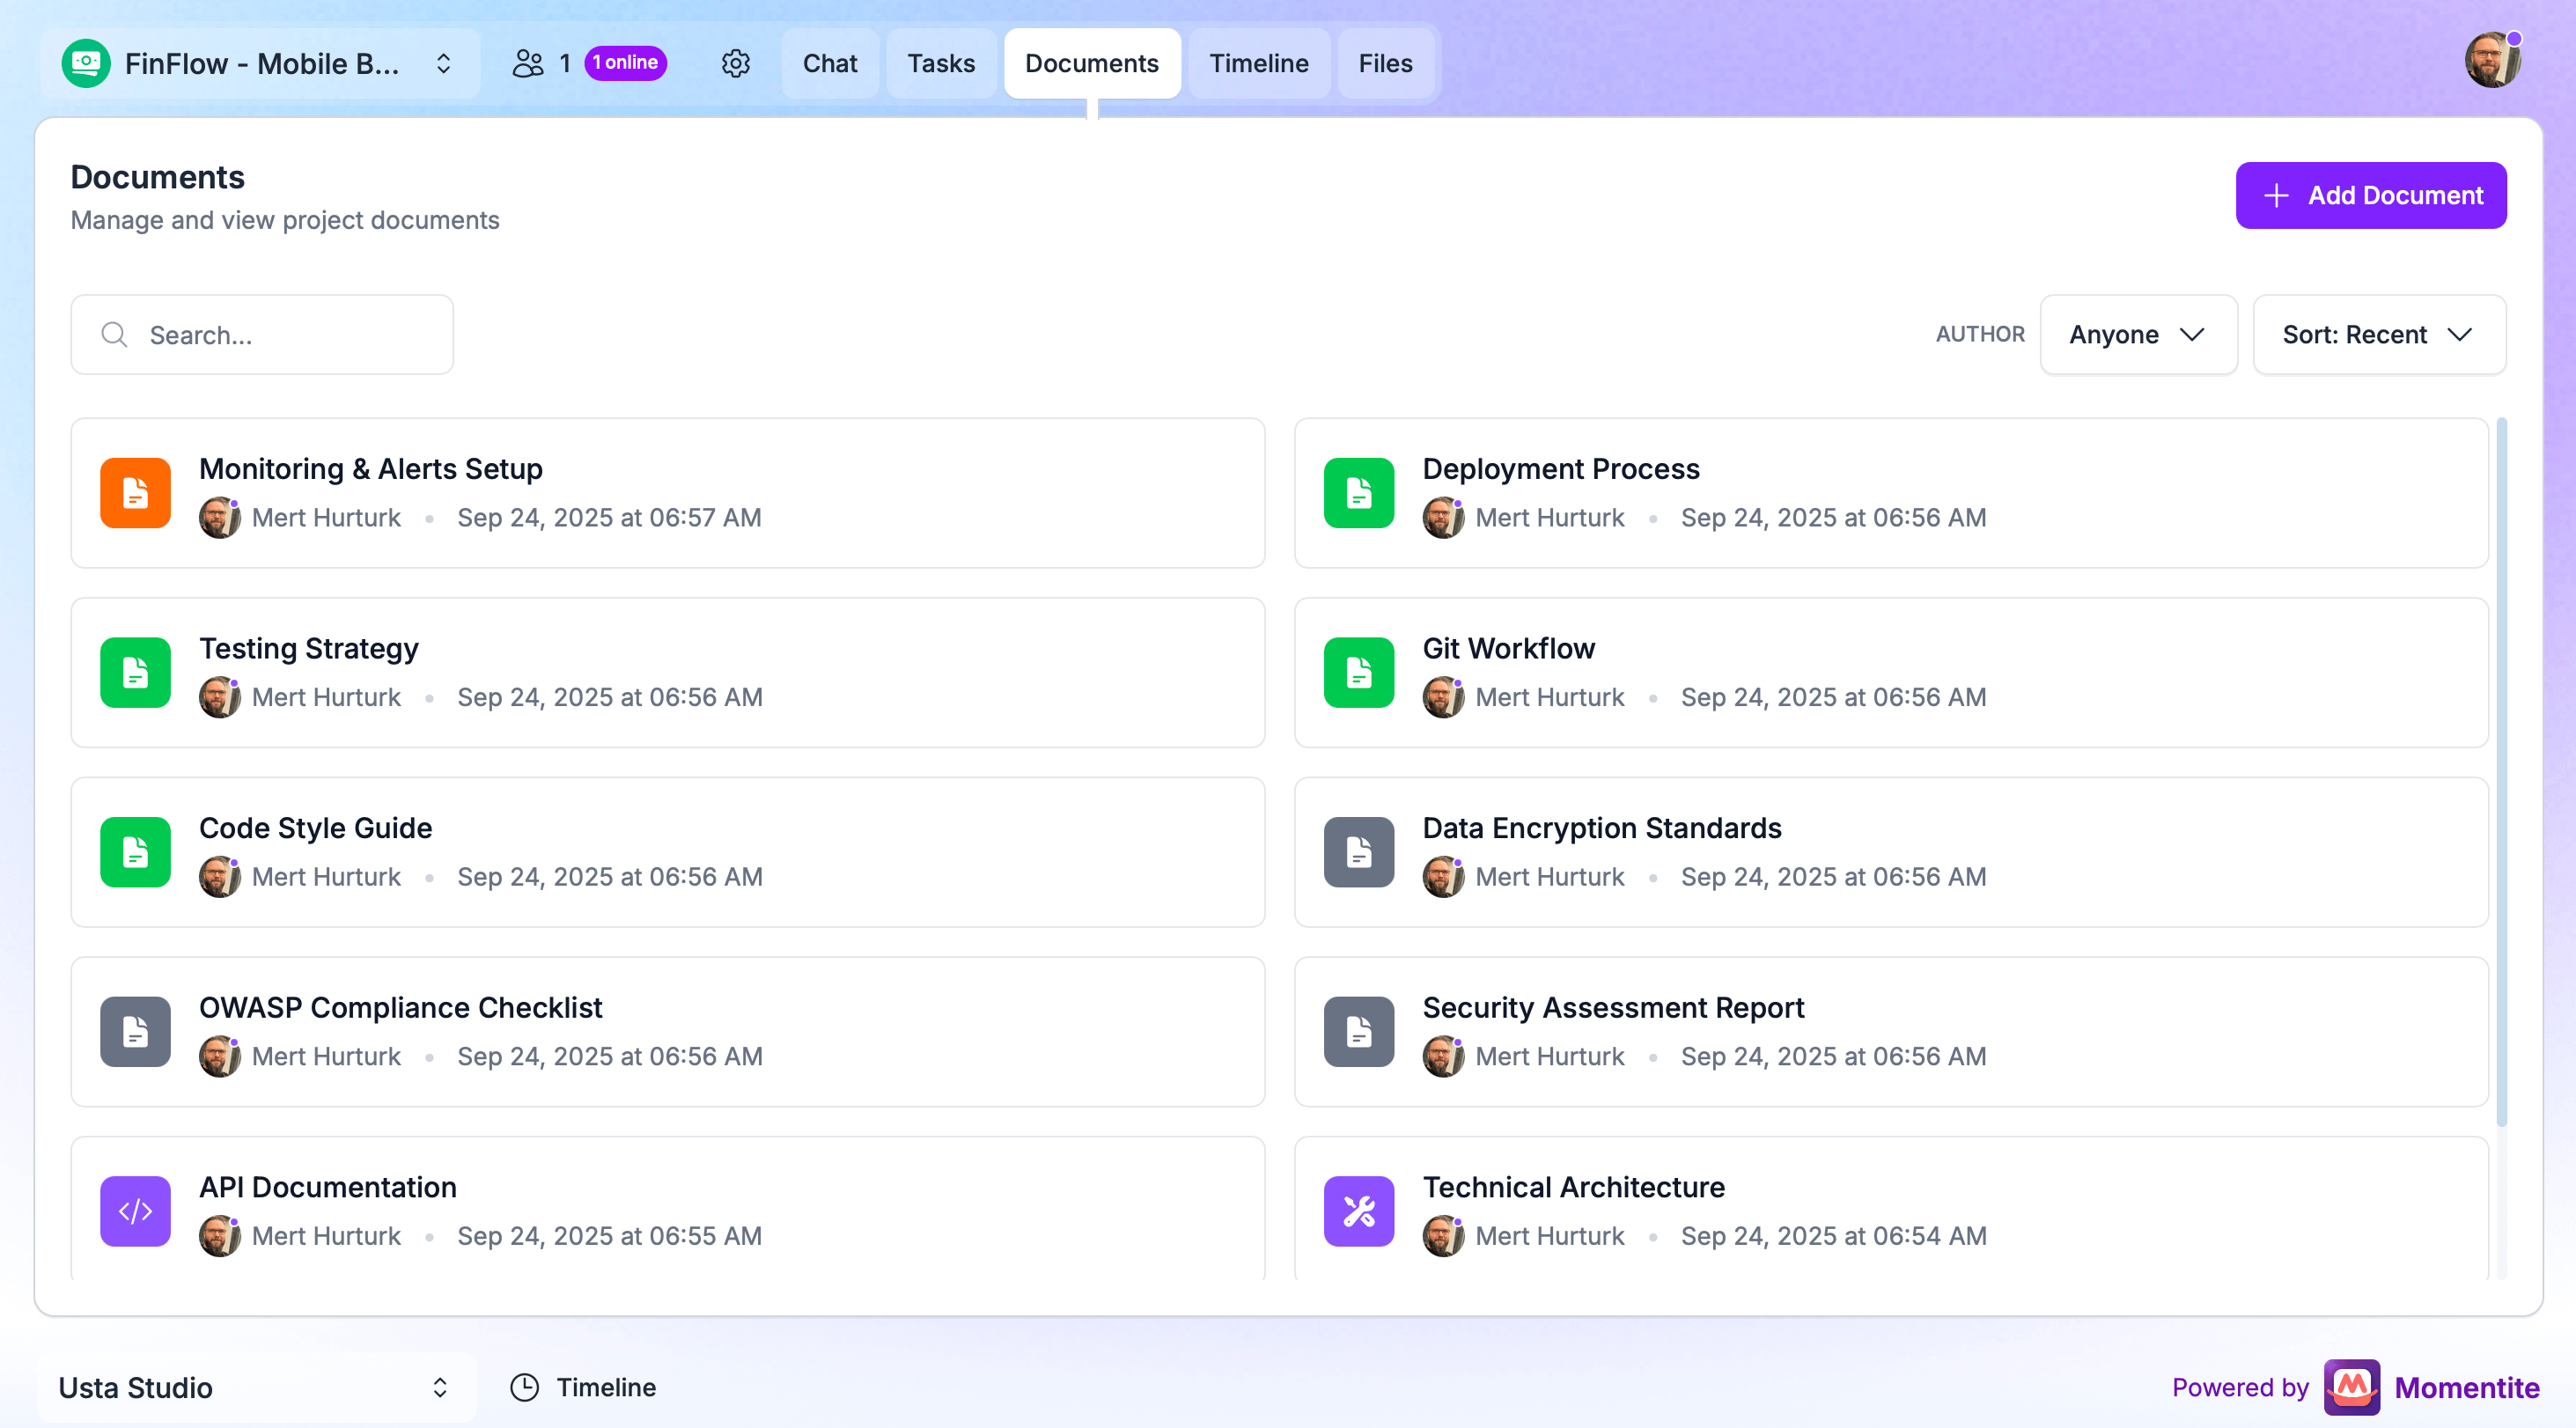Open project settings via the gear icon
Viewport: 2576px width, 1428px height.
[736, 63]
